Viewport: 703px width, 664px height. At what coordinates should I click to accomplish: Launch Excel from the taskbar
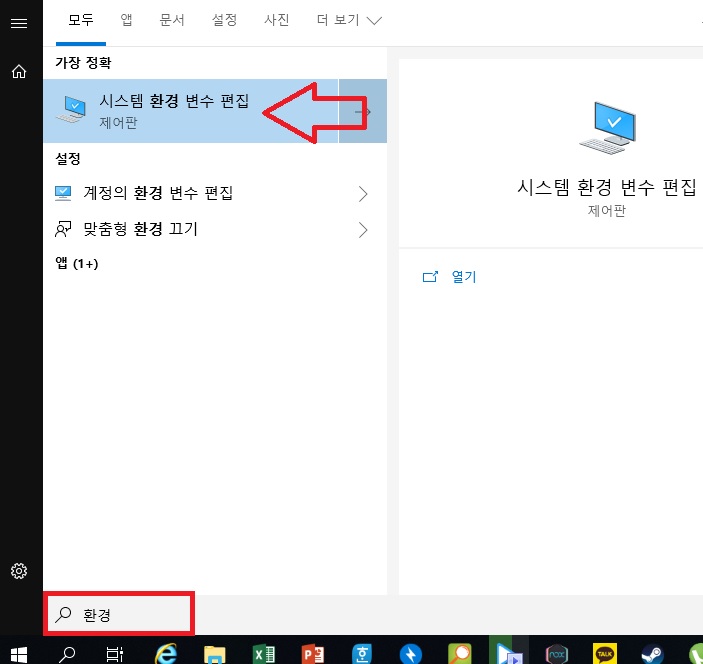264,655
